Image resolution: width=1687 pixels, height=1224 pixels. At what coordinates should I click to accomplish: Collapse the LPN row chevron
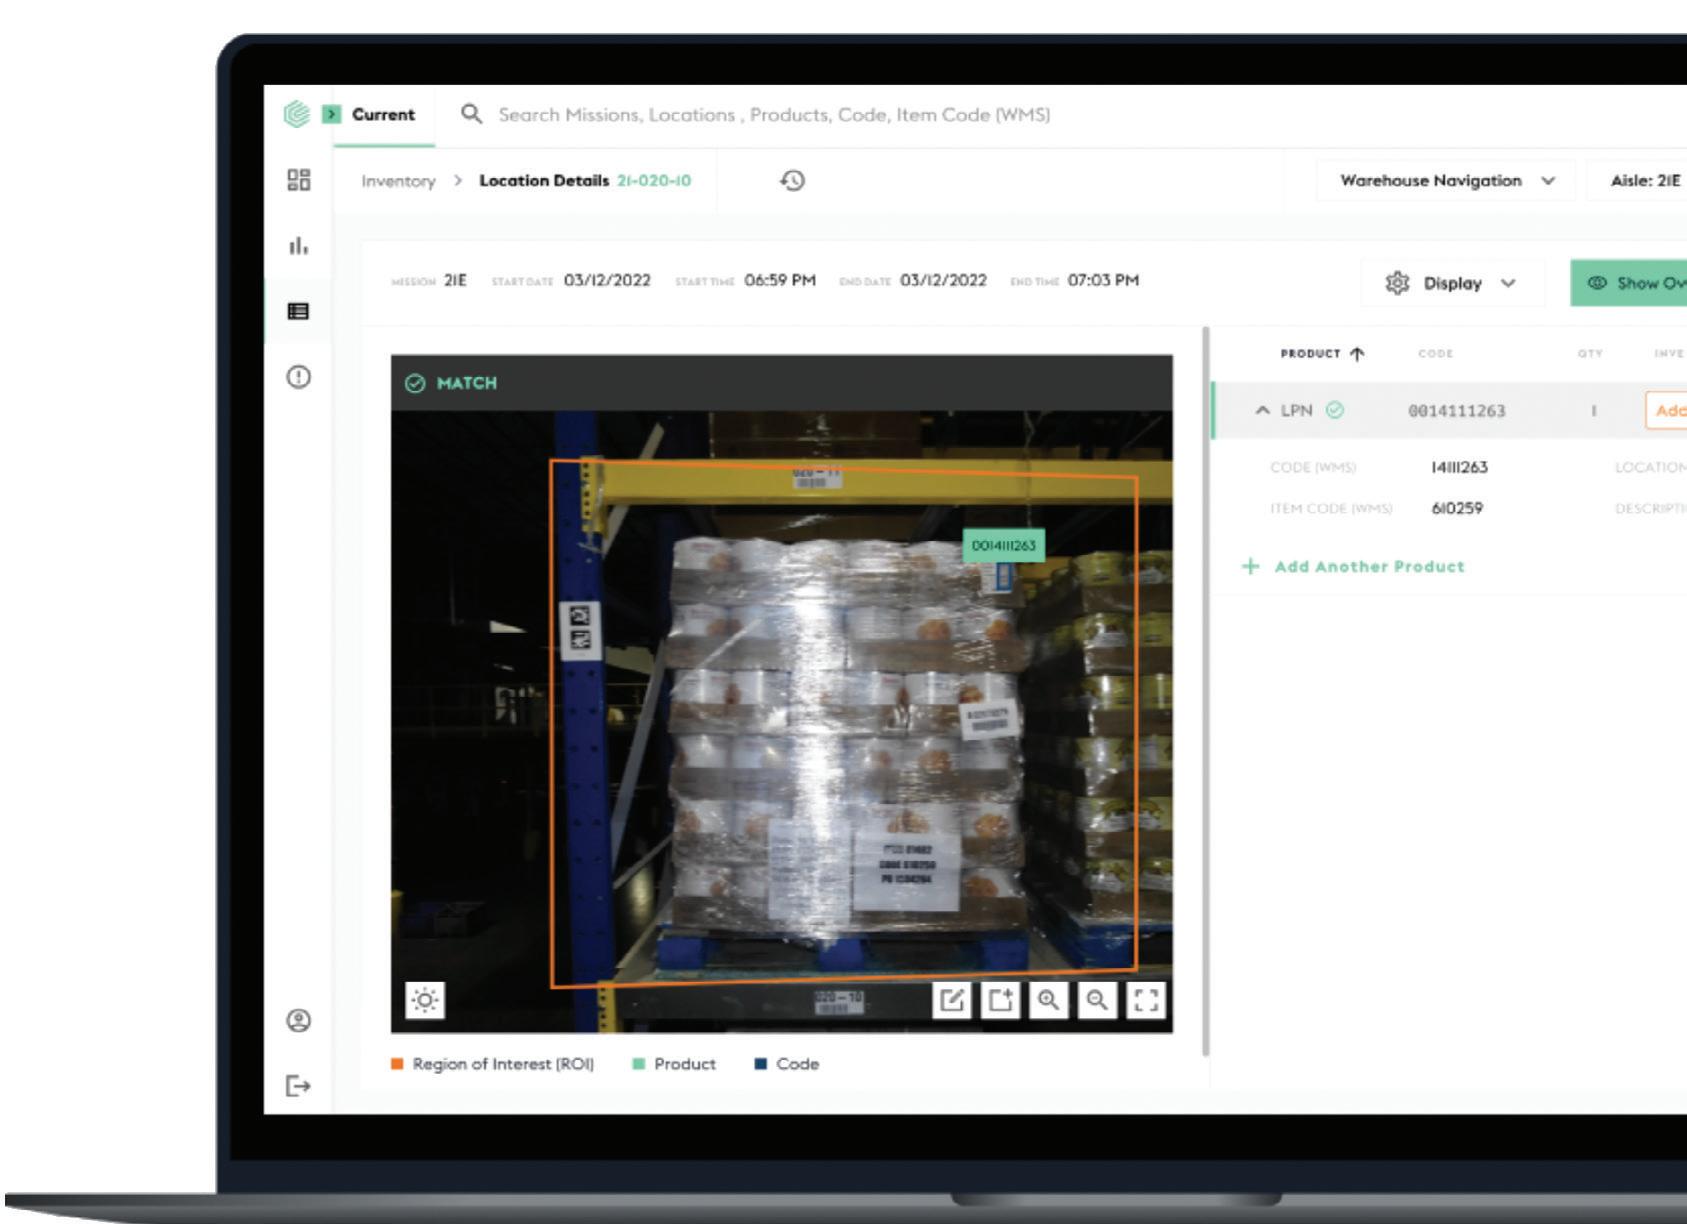pyautogui.click(x=1263, y=410)
